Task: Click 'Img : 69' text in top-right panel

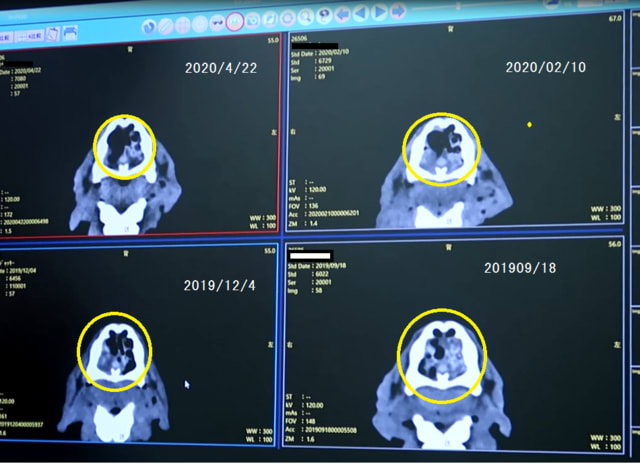Action: (x=308, y=77)
